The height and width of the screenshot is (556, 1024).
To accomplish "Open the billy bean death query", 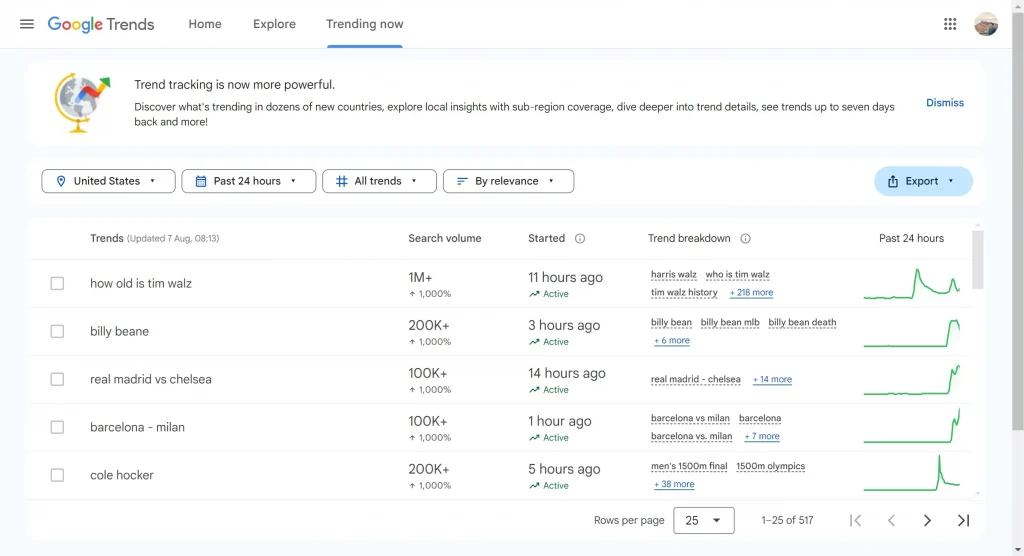I will 803,323.
